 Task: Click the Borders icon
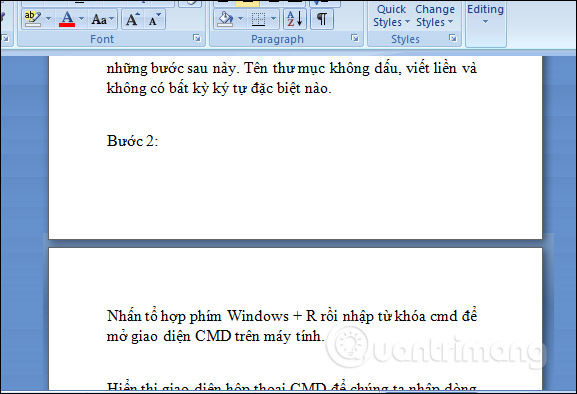(x=258, y=19)
